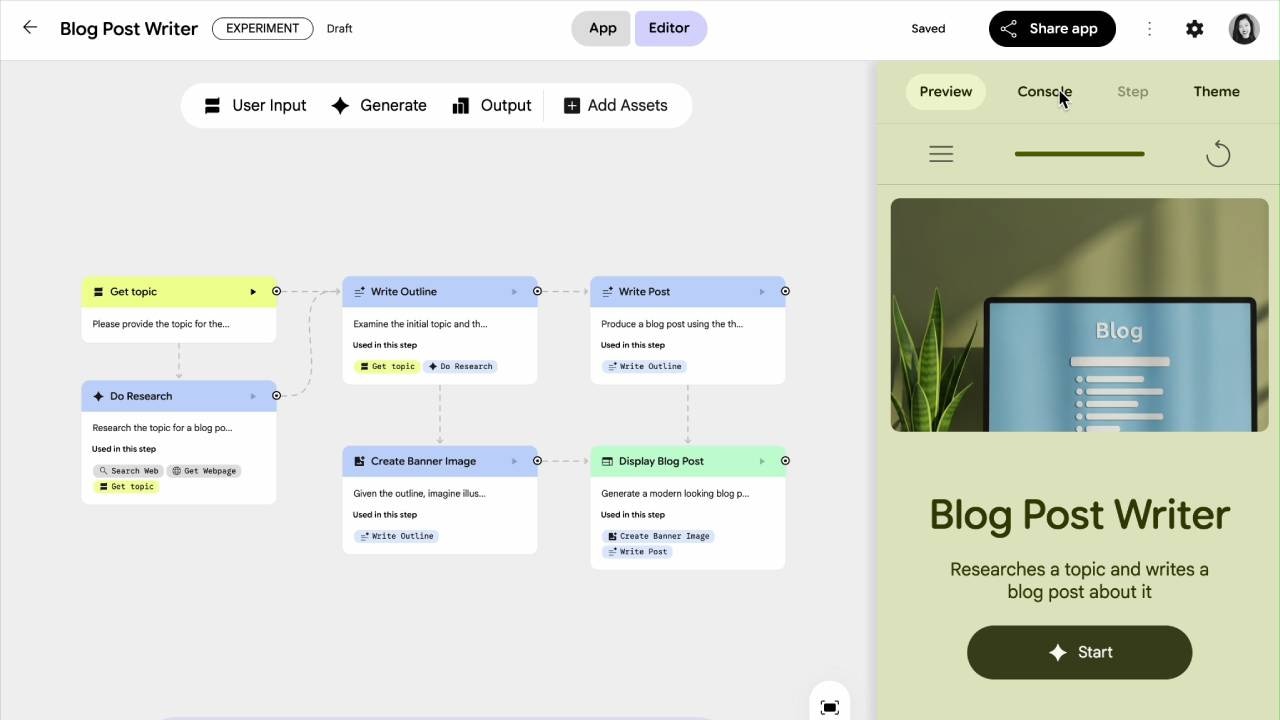Click the preview progress bar
The width and height of the screenshot is (1280, 720).
1079,154
